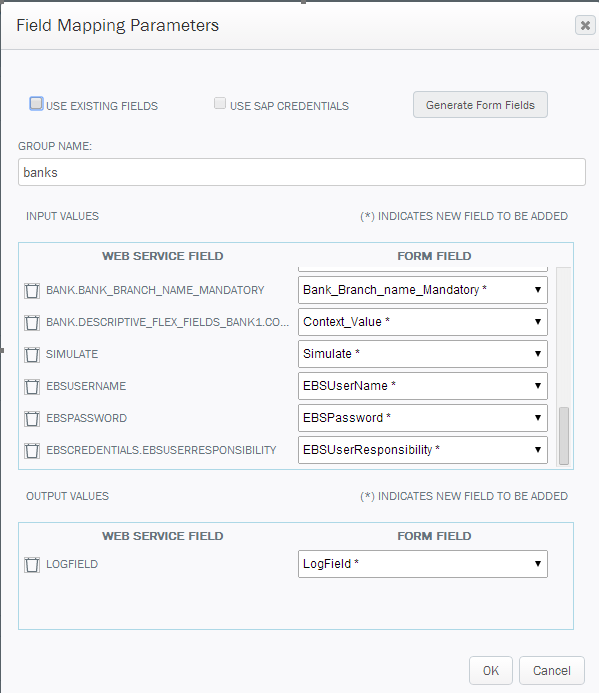Enable the Use Existing Fields checkbox

pyautogui.click(x=36, y=104)
